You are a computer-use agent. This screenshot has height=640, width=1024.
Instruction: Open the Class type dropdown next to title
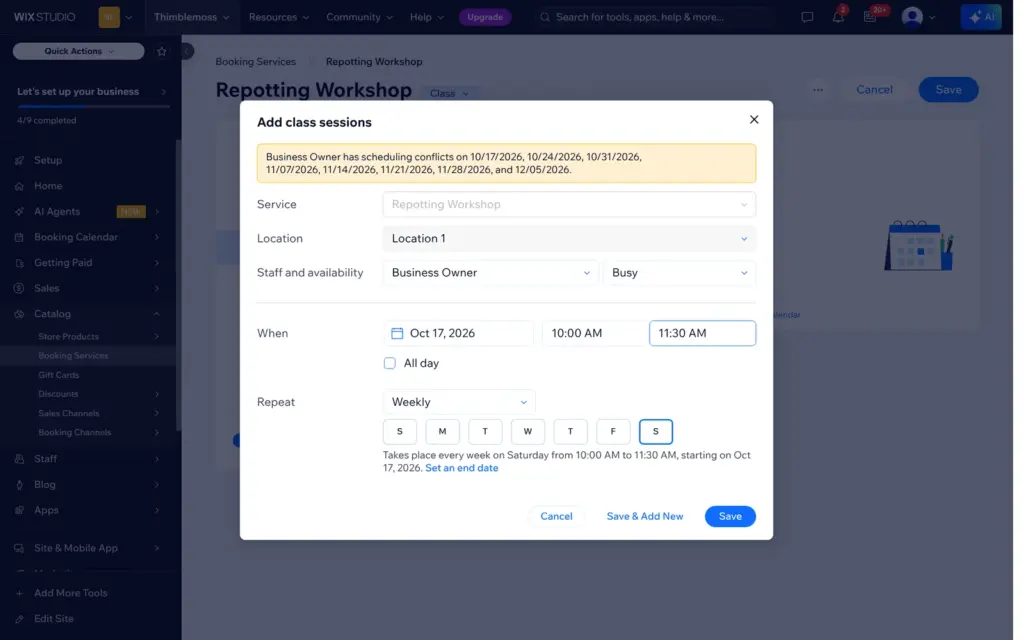pos(449,93)
